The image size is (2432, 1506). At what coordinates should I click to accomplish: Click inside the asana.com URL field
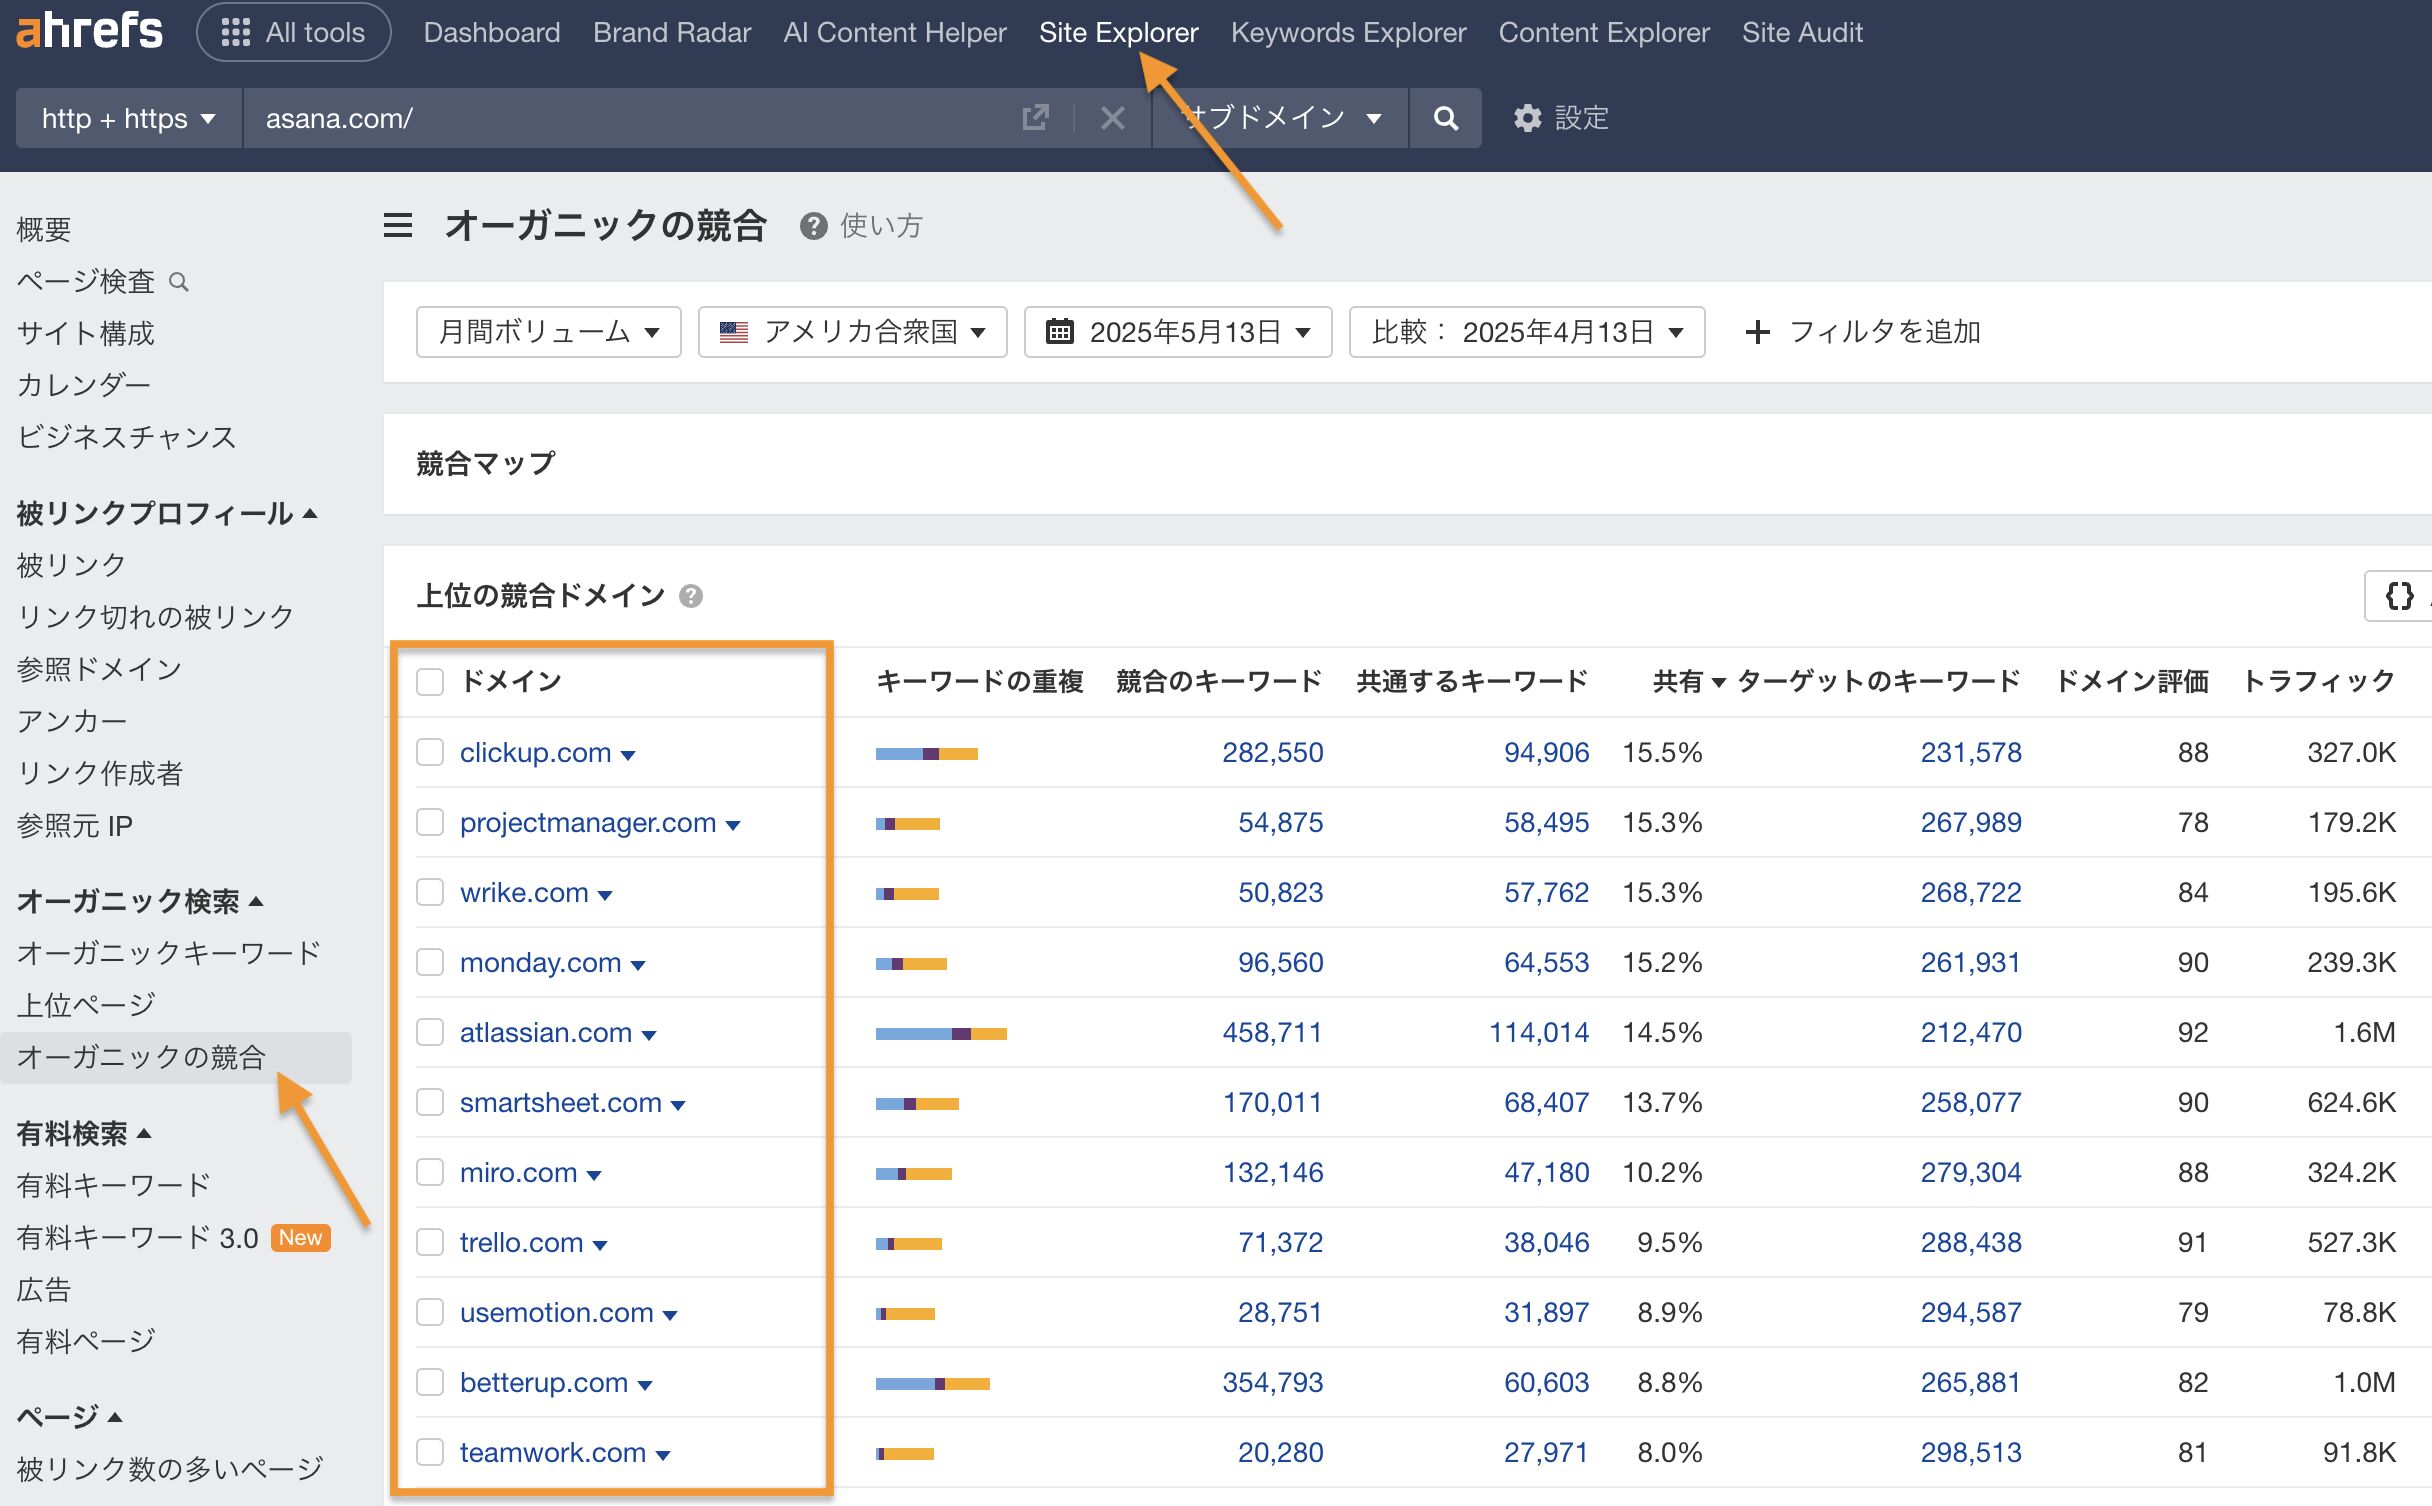[600, 117]
